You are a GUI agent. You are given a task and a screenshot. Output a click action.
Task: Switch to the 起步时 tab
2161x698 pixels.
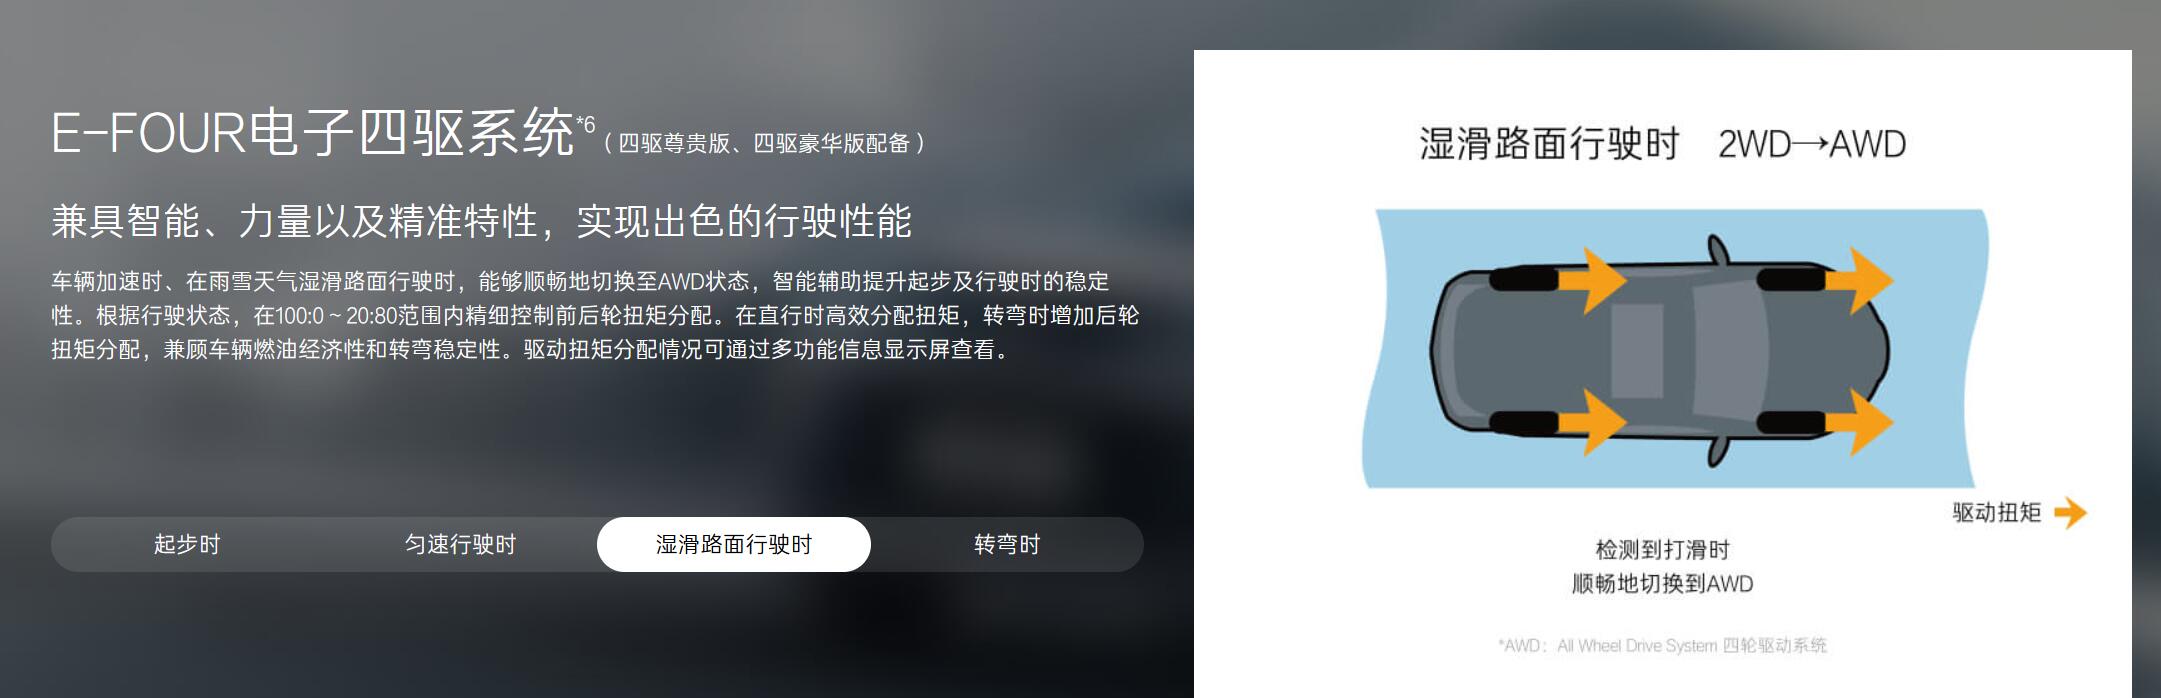(x=187, y=544)
